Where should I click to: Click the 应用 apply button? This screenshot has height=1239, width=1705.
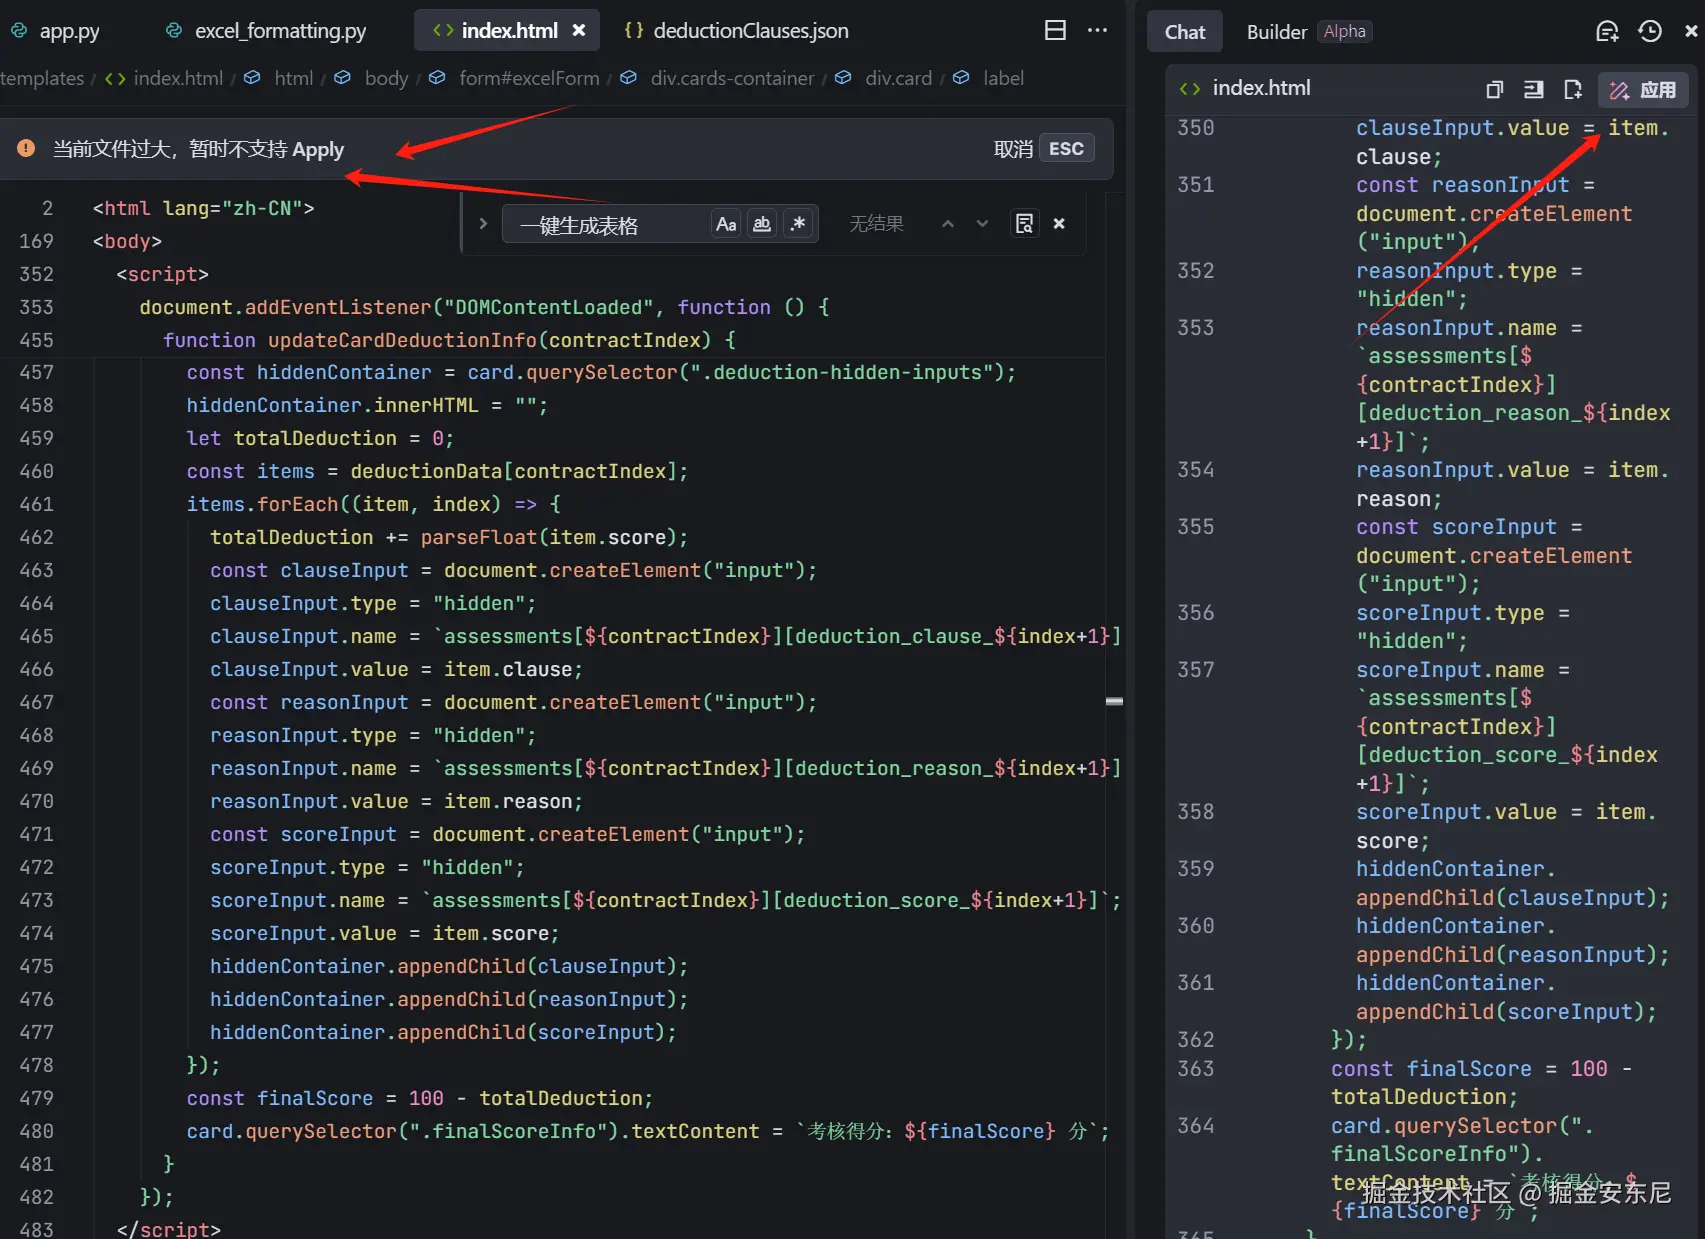1643,90
